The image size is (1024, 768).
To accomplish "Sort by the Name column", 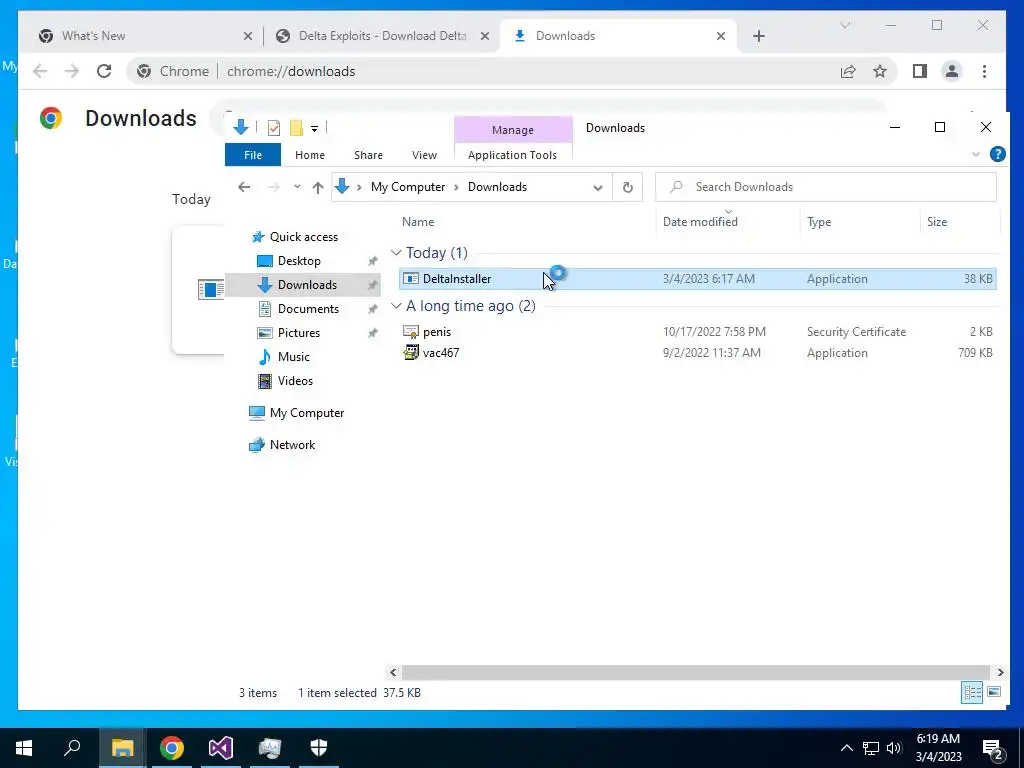I will (x=418, y=222).
